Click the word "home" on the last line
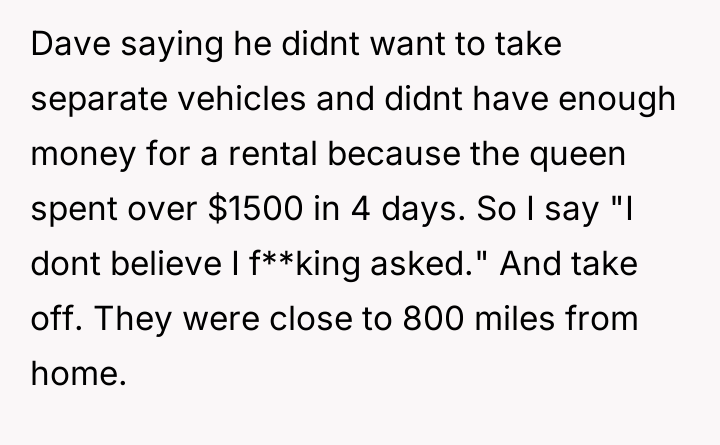Image resolution: width=720 pixels, height=445 pixels. (x=73, y=376)
